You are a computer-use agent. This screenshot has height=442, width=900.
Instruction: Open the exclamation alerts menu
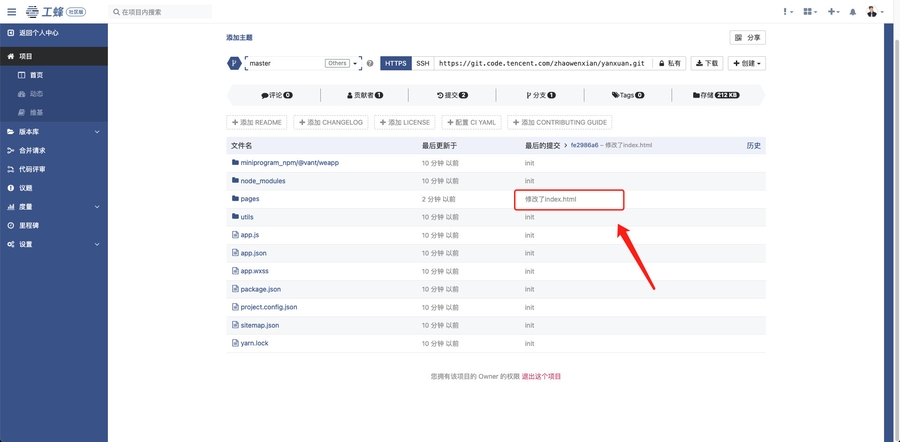click(x=789, y=12)
